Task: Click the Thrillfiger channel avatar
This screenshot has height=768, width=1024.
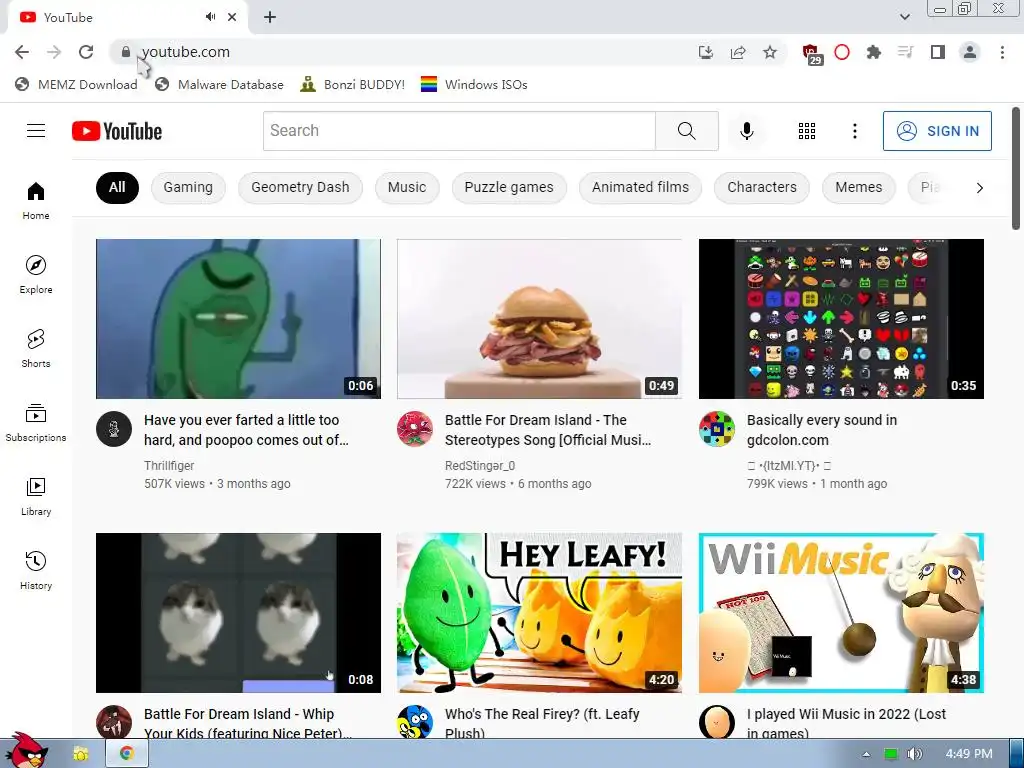Action: (114, 429)
